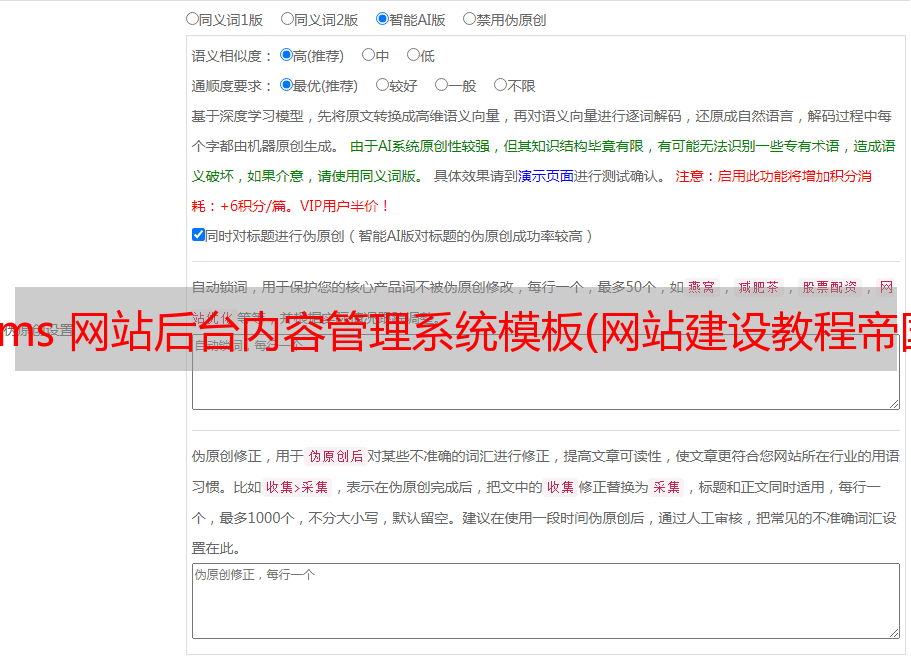The width and height of the screenshot is (911, 658).
Task: Select 禁用伪原创 radio option
Action: point(469,19)
